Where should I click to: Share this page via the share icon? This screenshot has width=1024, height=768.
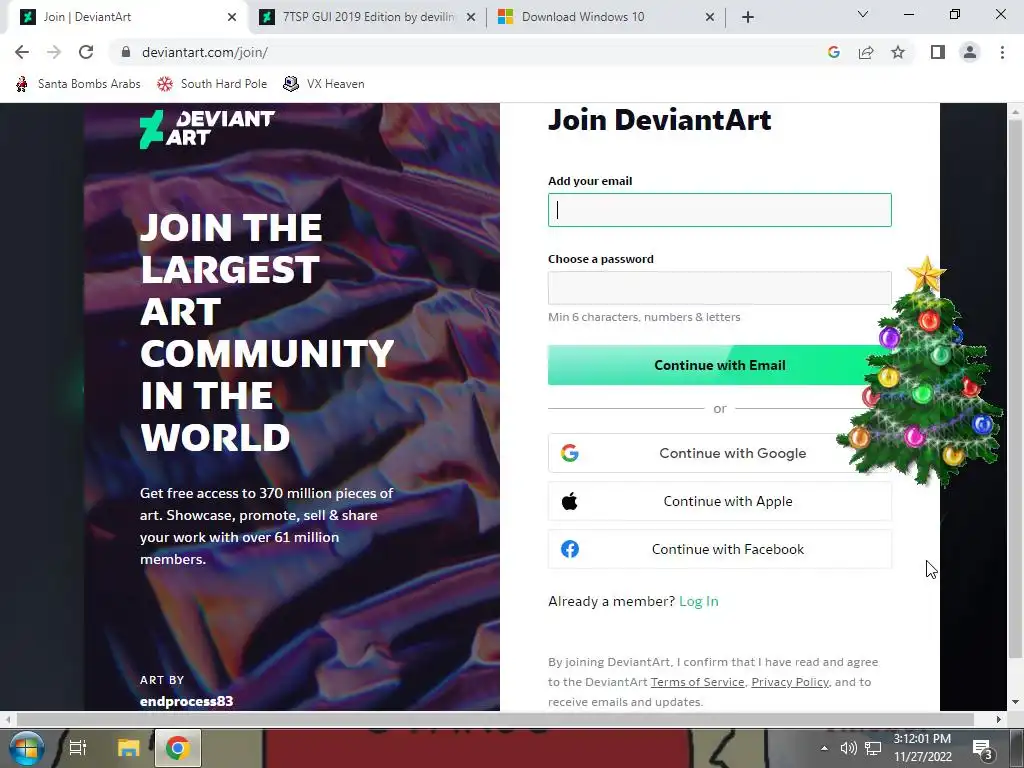(866, 52)
